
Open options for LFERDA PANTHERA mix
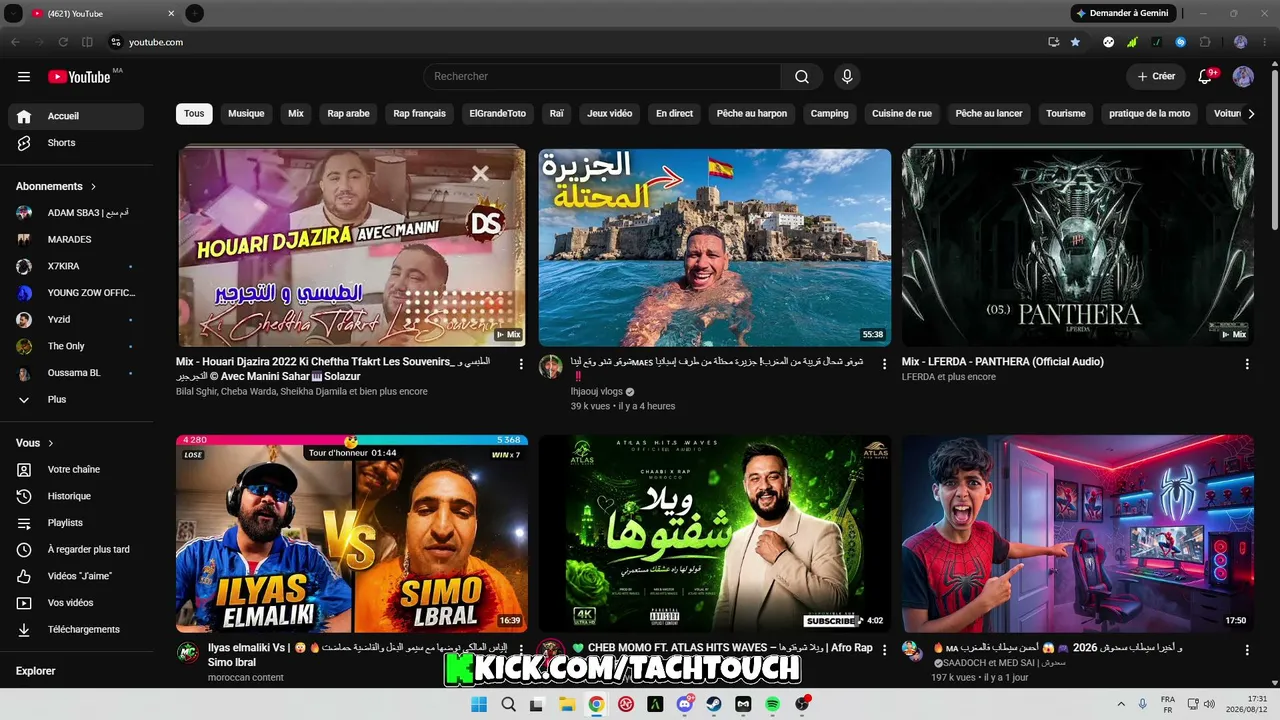click(x=1247, y=365)
